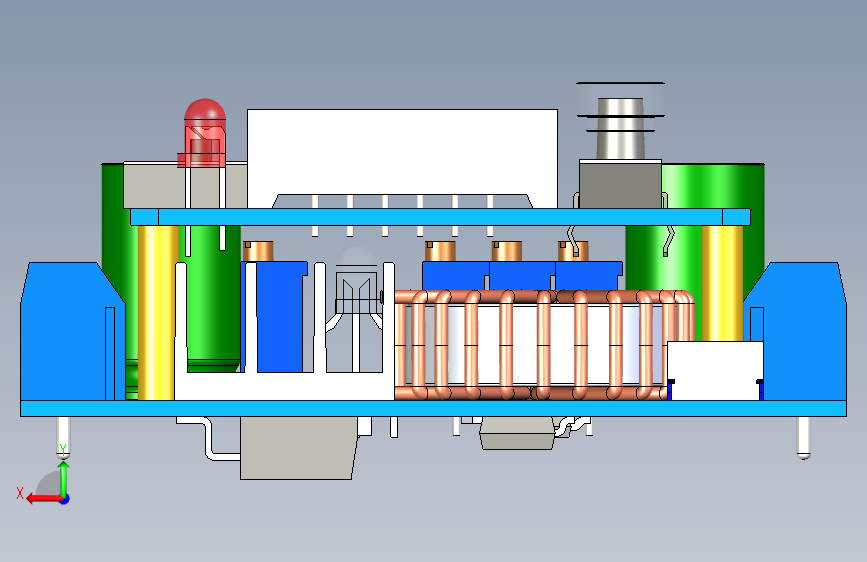Select the red LED component
Viewport: 867px width, 562px height.
tap(205, 133)
